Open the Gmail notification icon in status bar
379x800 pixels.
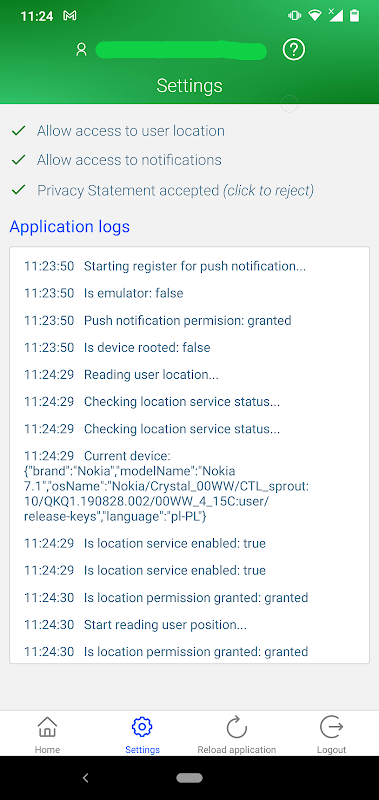tap(70, 16)
